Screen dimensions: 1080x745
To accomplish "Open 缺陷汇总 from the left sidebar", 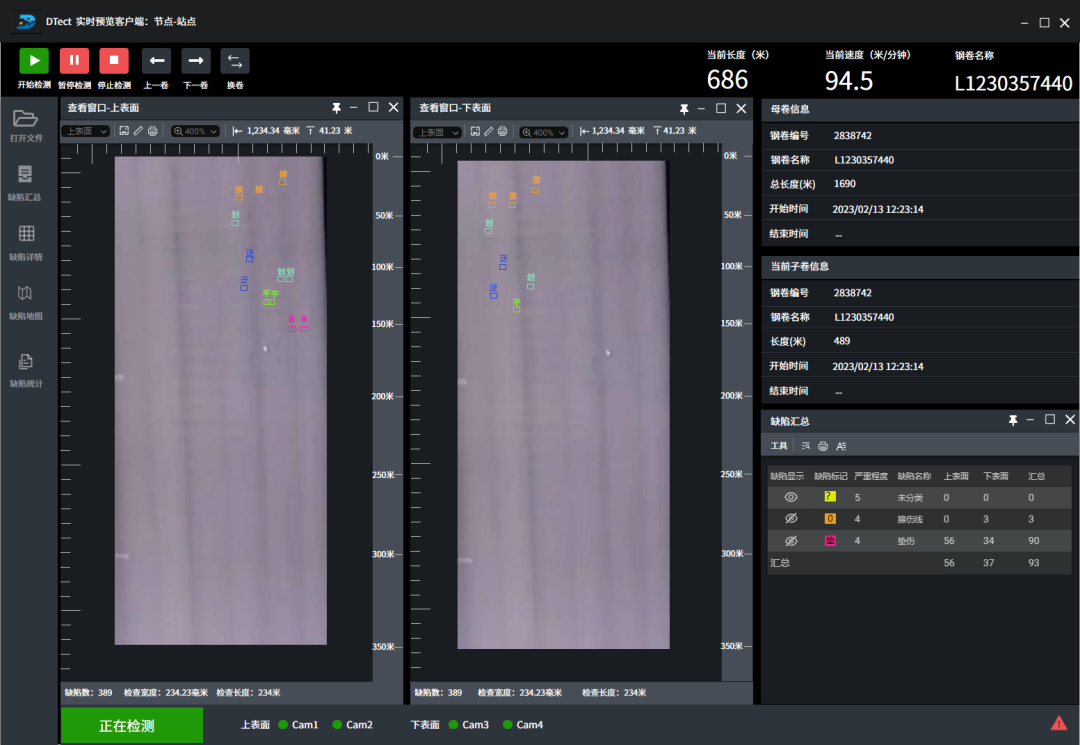I will [x=25, y=174].
